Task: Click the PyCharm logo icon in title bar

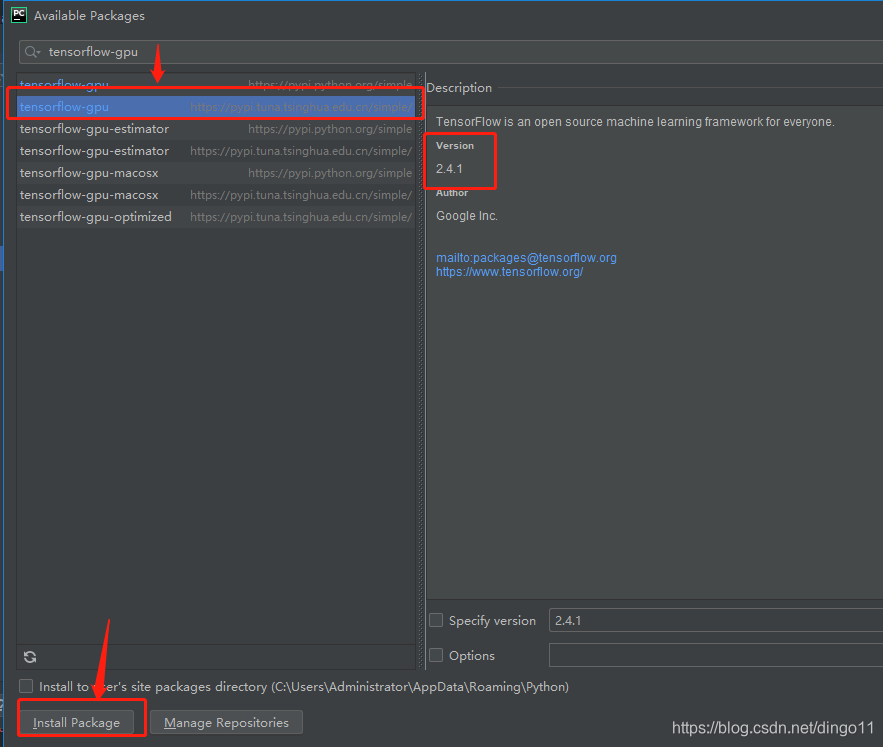Action: 19,15
